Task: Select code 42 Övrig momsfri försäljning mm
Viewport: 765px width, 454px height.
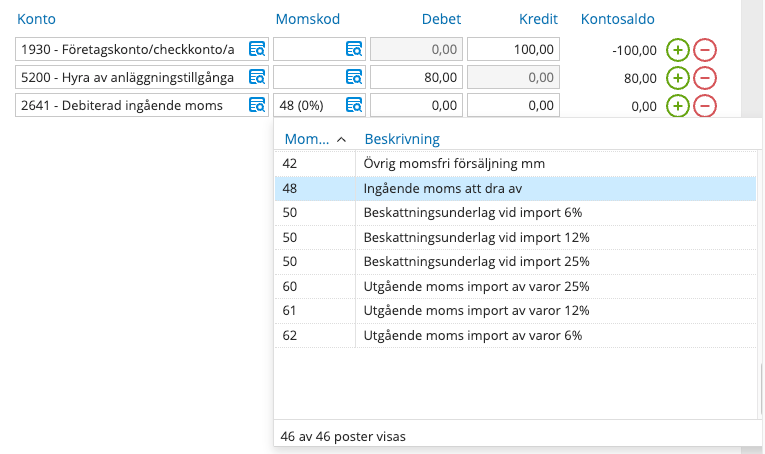Action: (x=515, y=163)
